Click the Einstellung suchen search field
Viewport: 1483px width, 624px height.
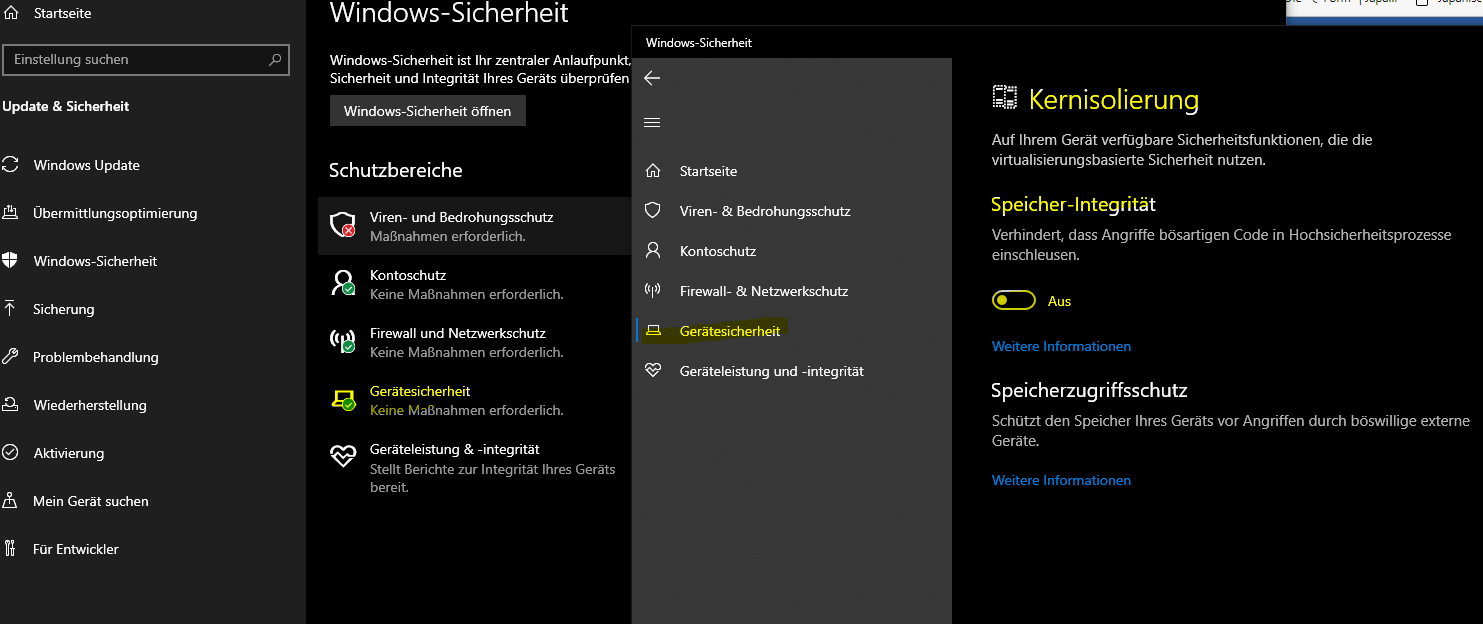coord(135,60)
